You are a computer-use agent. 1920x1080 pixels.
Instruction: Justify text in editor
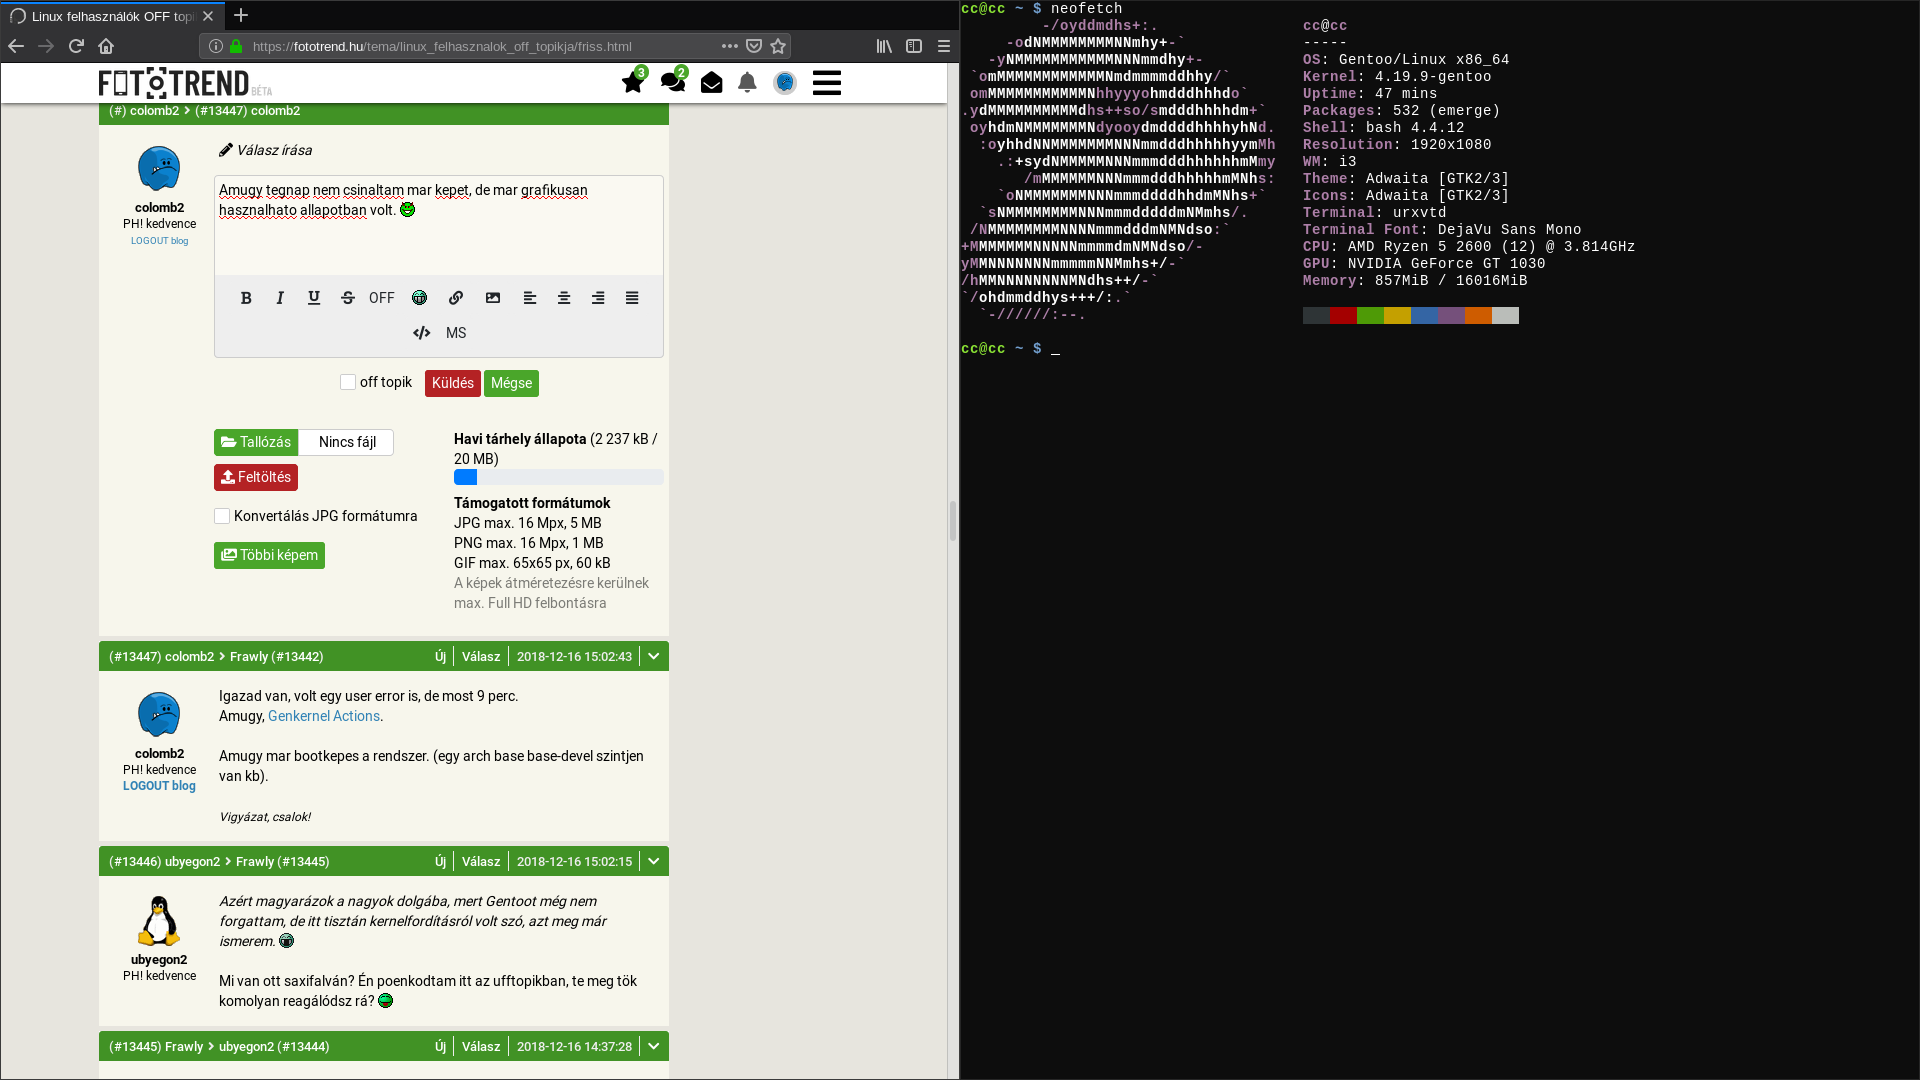[x=632, y=298]
